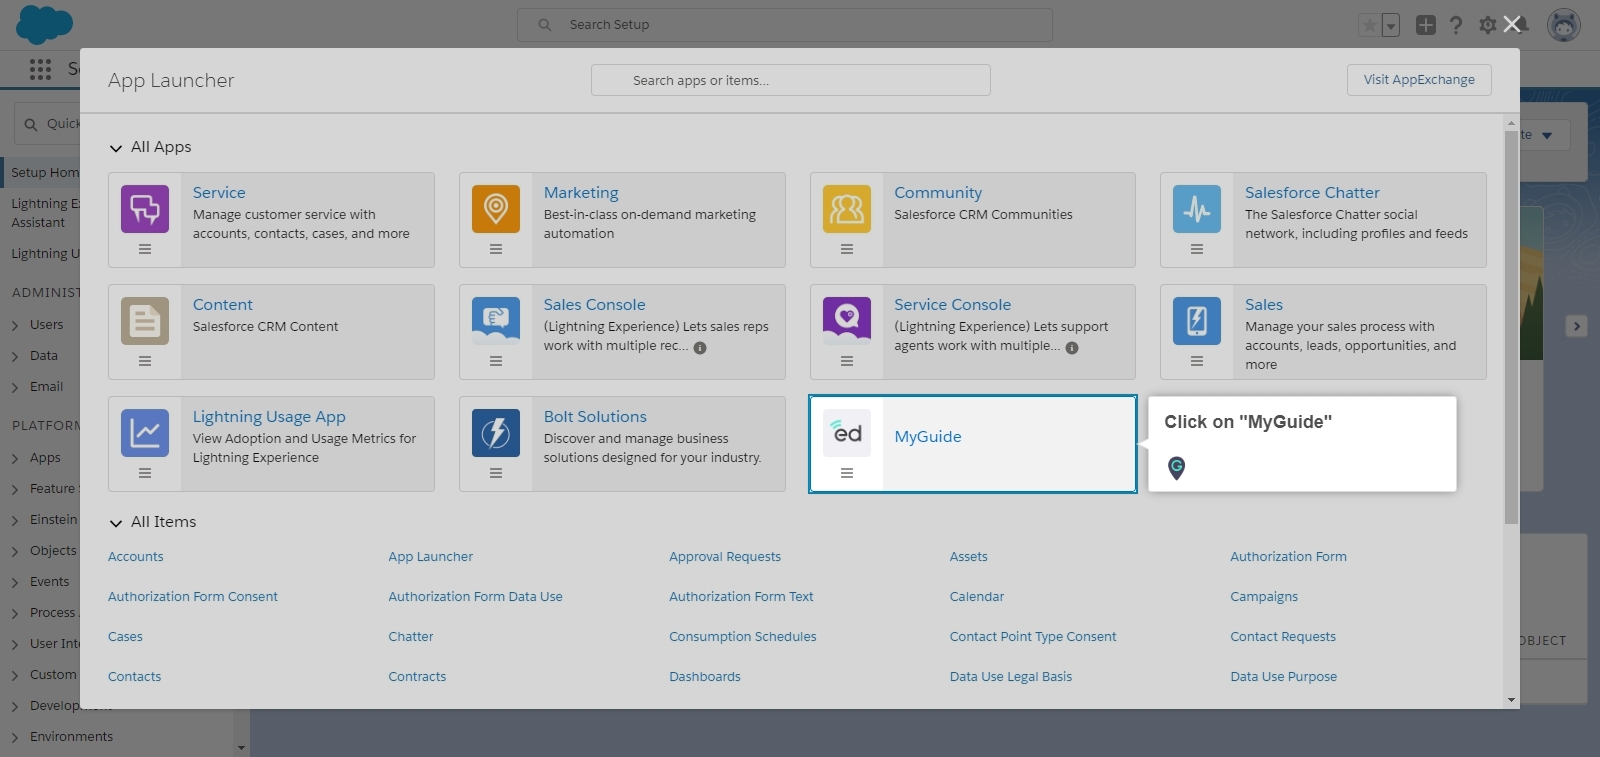Click info icon on Service Console description
The width and height of the screenshot is (1600, 757).
1072,348
